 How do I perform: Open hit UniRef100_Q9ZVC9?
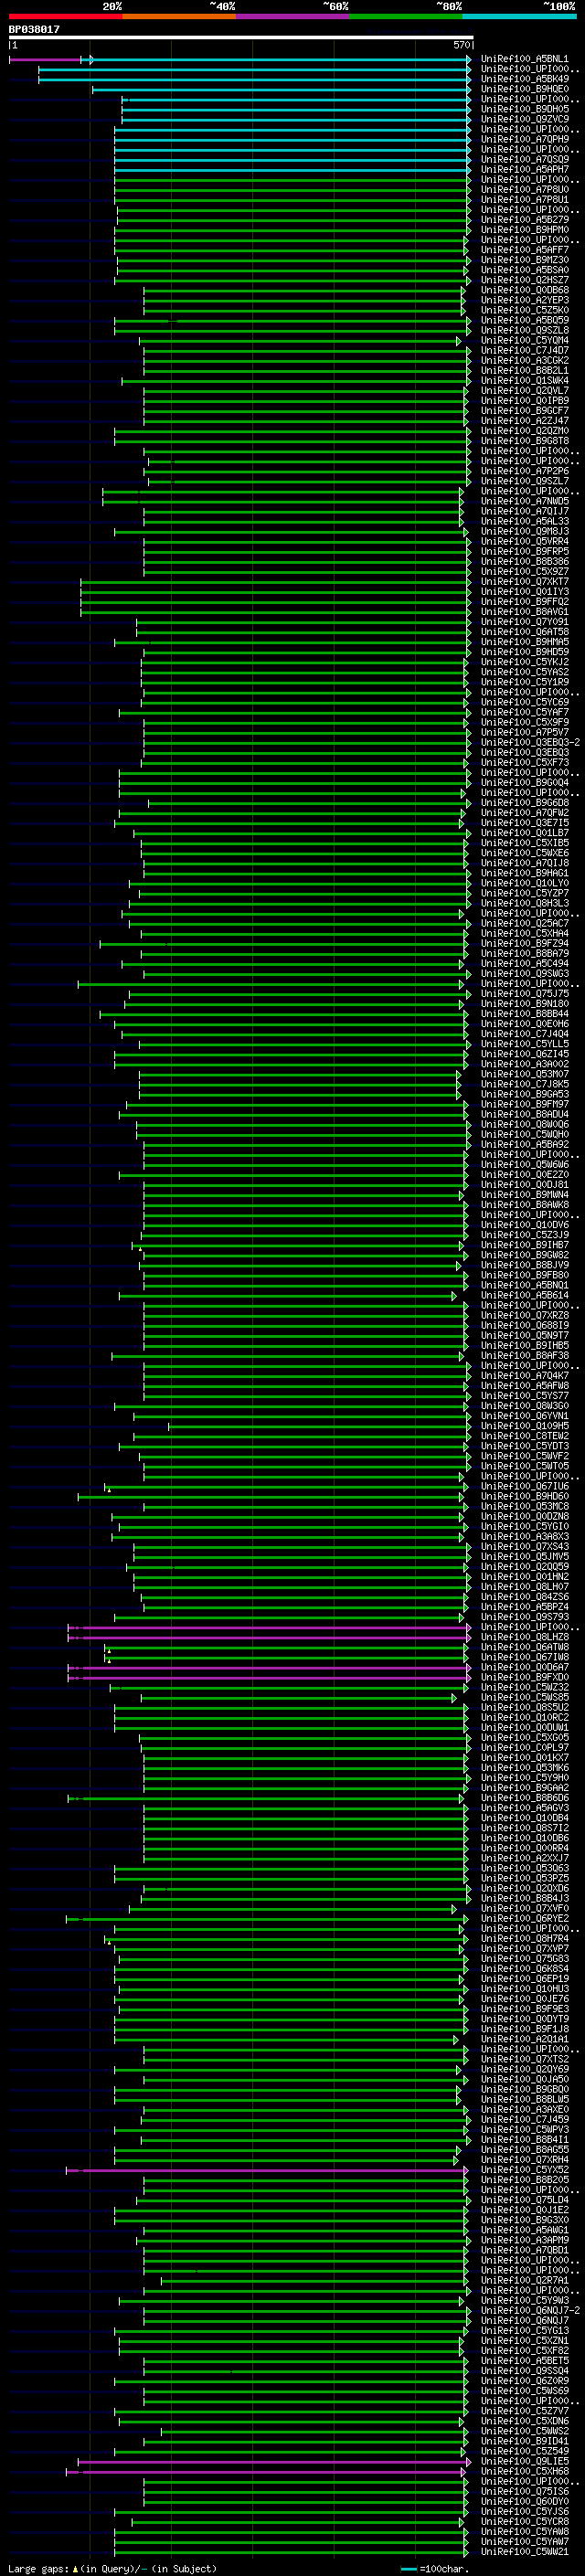click(x=524, y=120)
